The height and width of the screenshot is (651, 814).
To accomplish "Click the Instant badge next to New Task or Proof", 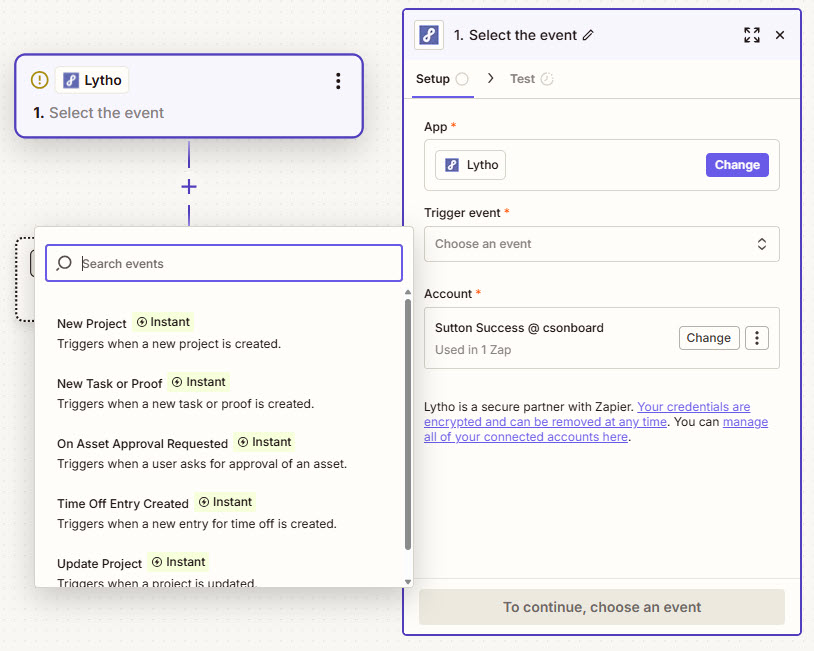I will [199, 382].
